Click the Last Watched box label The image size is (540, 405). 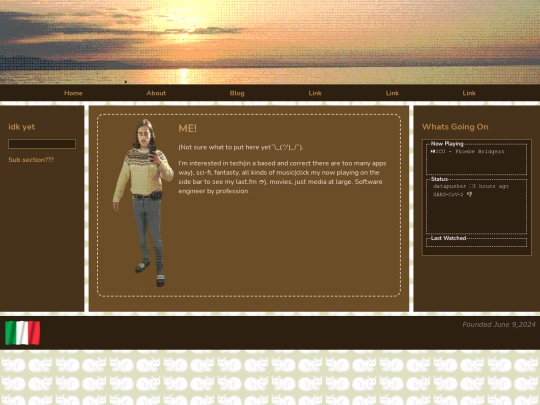point(448,238)
